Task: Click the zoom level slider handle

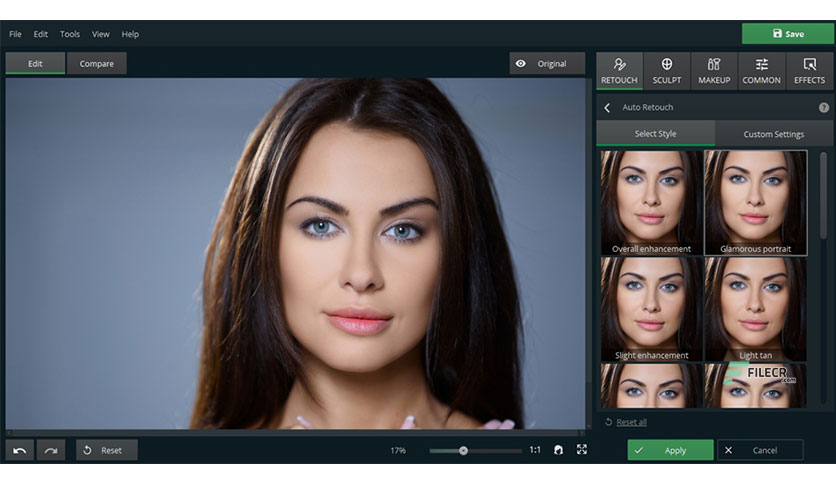Action: coord(463,450)
